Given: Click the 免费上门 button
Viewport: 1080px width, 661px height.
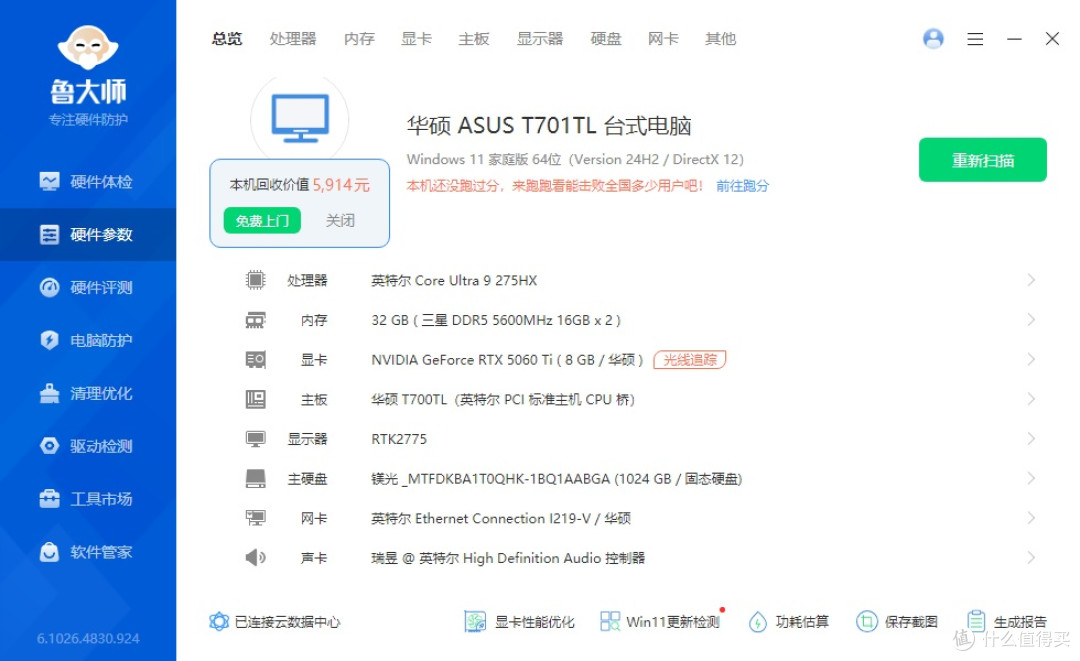Looking at the screenshot, I should coord(262,220).
